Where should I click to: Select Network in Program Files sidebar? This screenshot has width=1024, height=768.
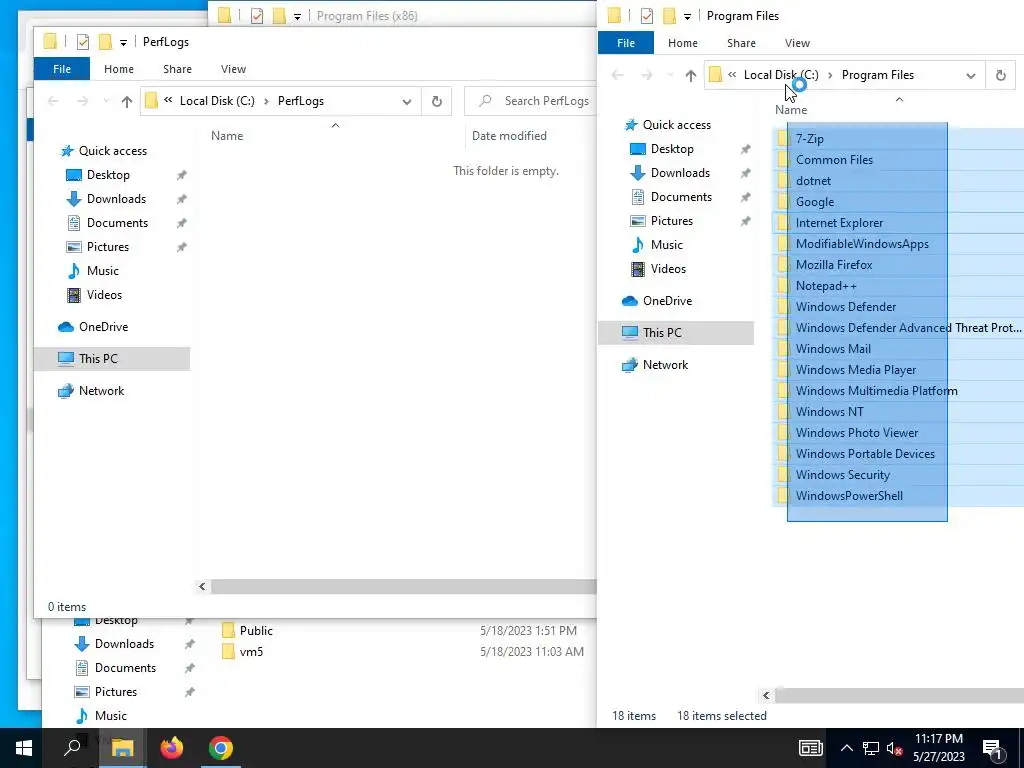tap(665, 364)
